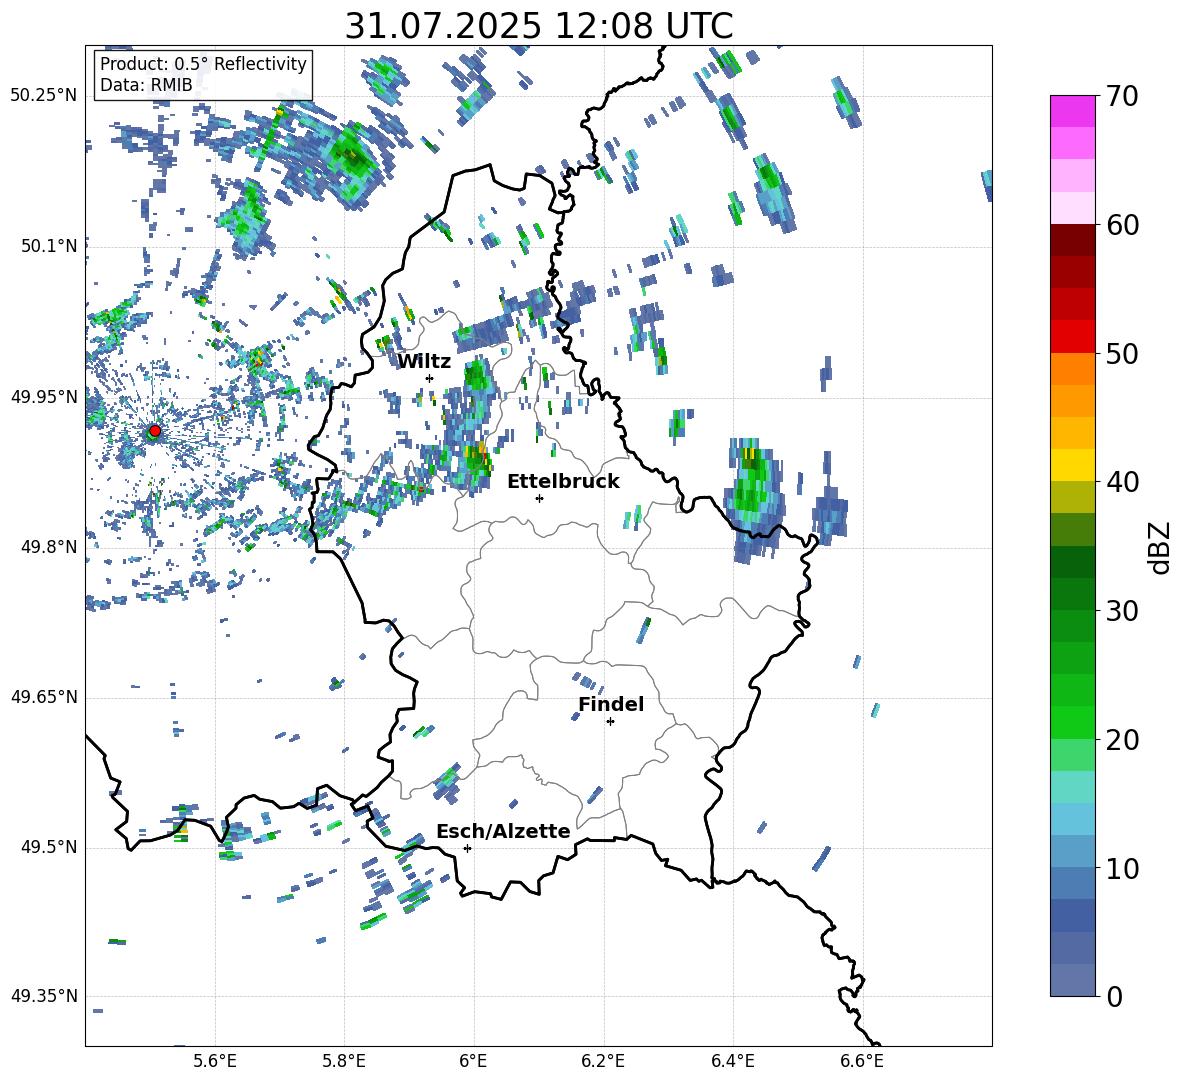The height and width of the screenshot is (1081, 1184).
Task: Click the 6.6°E longitude label
Action: [862, 1061]
